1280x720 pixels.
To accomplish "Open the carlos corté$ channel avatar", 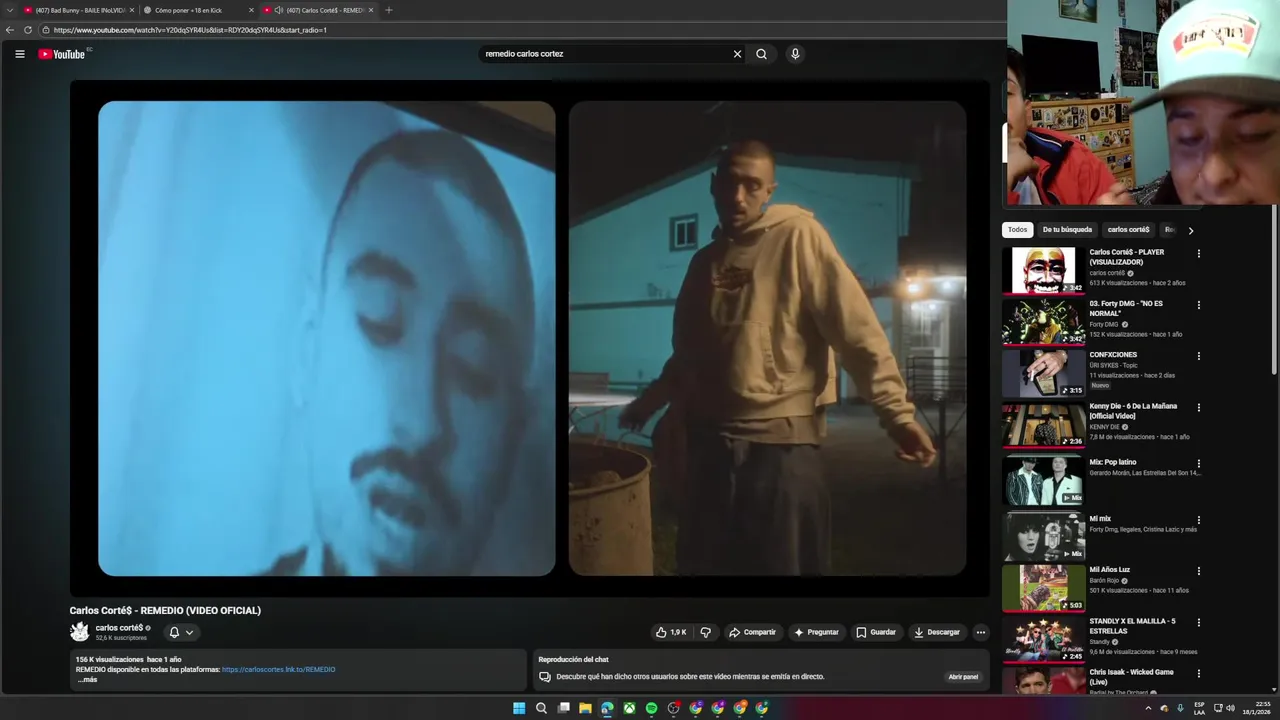I will 79,632.
